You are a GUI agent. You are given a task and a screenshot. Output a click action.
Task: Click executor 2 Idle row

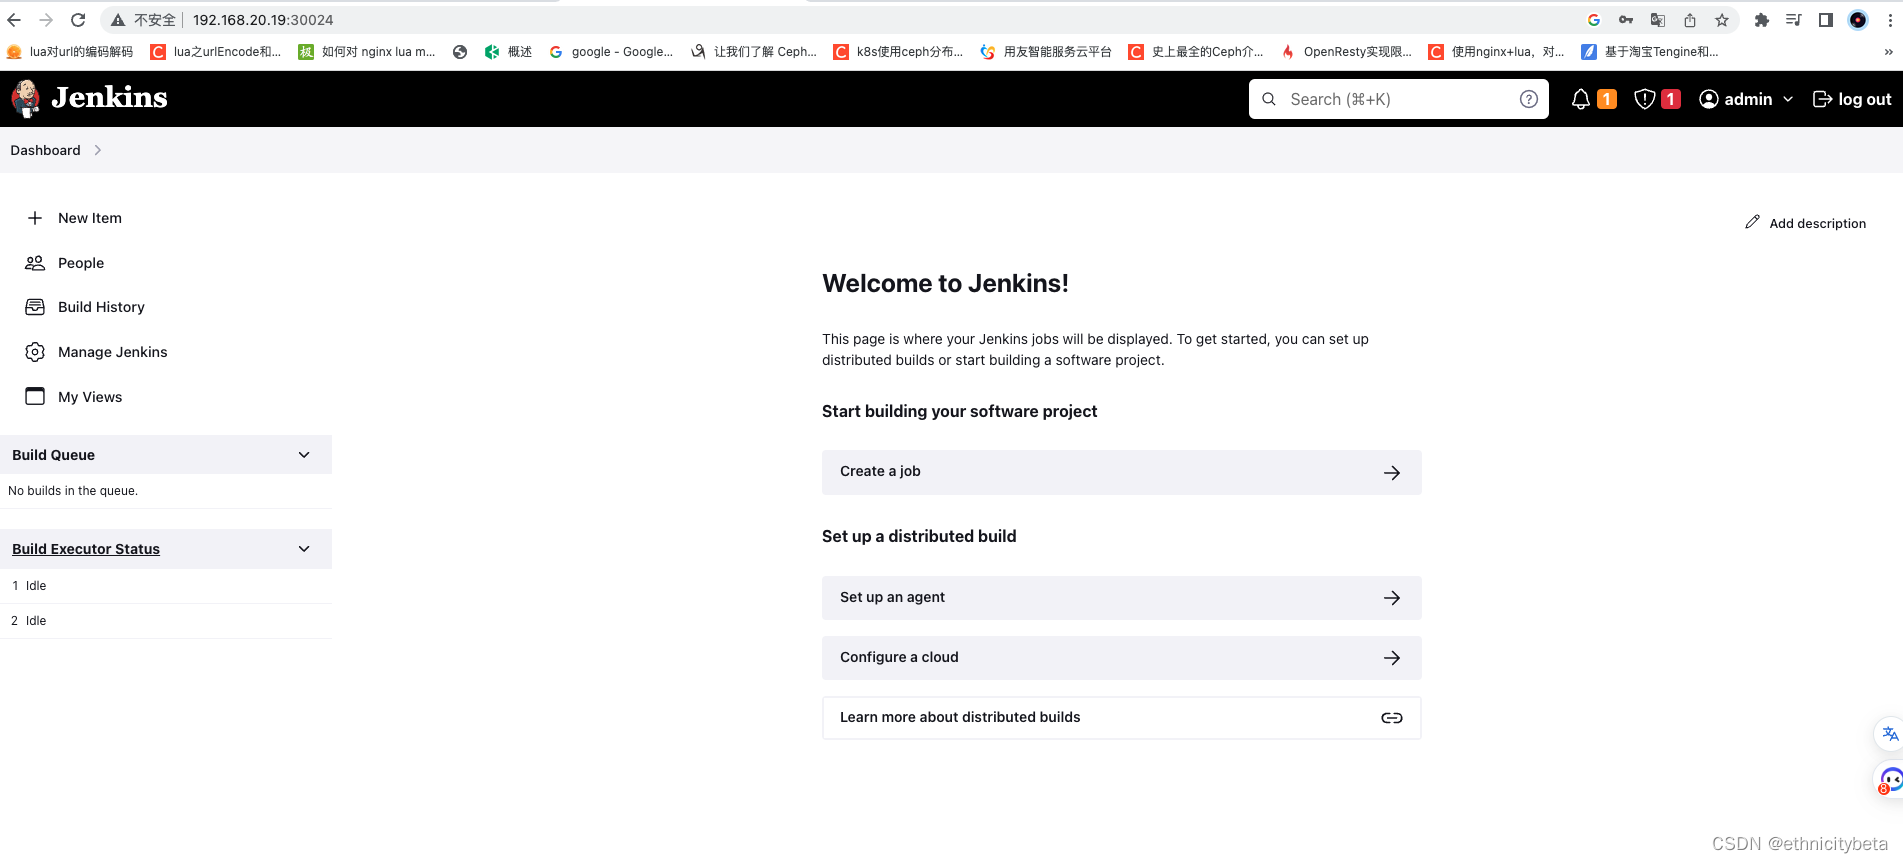[x=166, y=621]
